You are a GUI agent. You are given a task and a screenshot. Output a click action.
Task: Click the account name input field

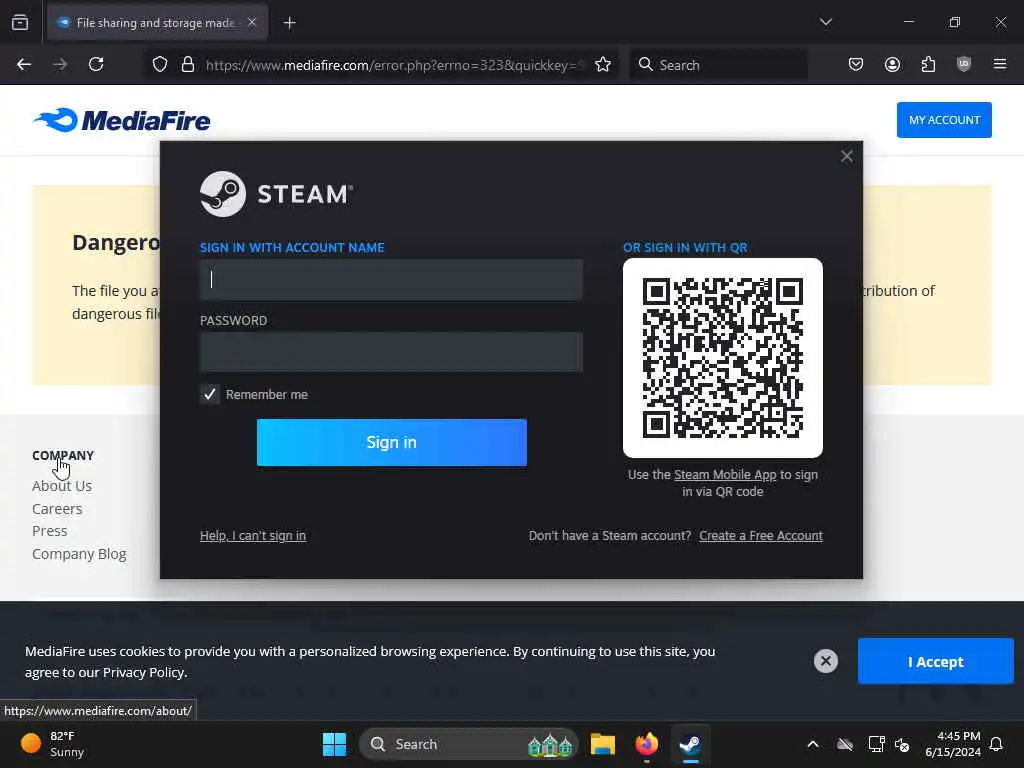[x=391, y=280]
